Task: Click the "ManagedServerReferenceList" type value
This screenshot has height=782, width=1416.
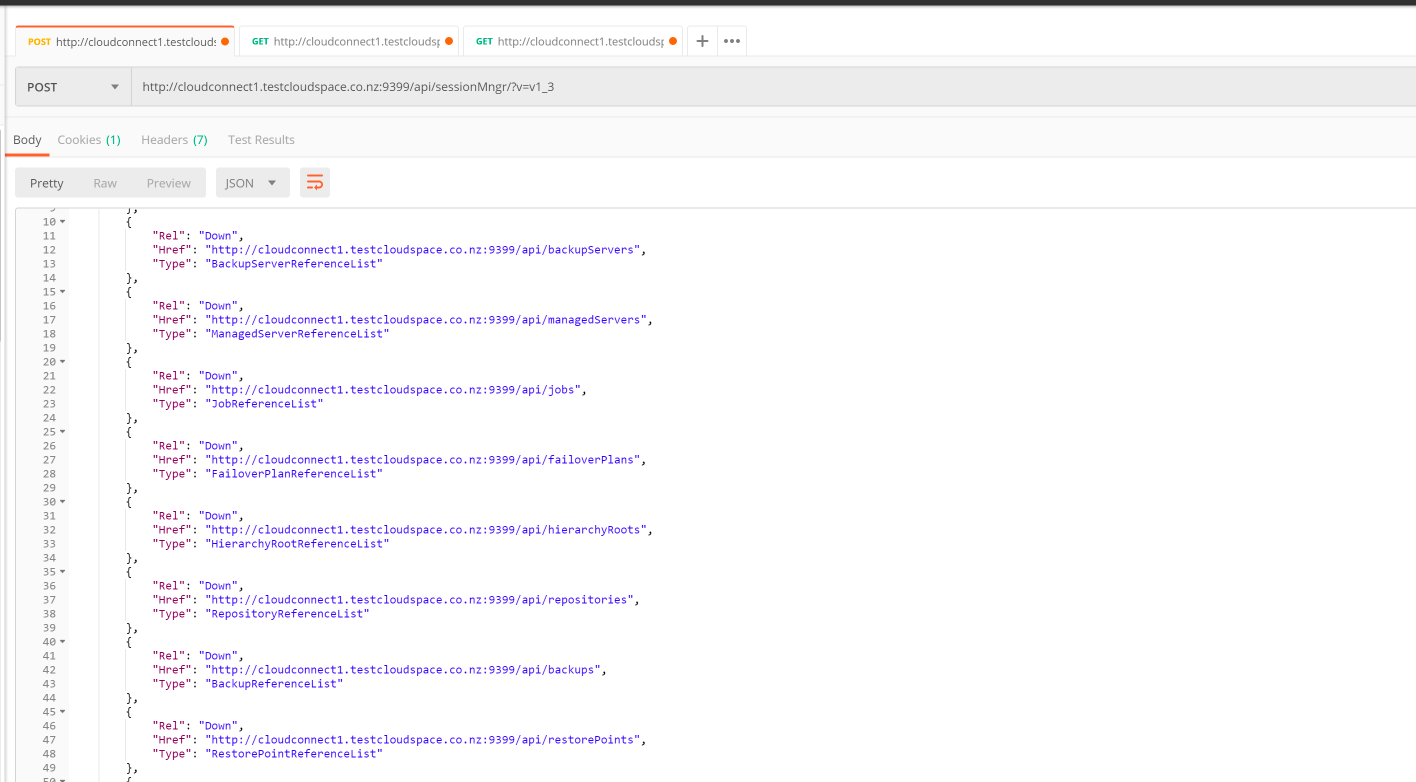Action: point(297,333)
